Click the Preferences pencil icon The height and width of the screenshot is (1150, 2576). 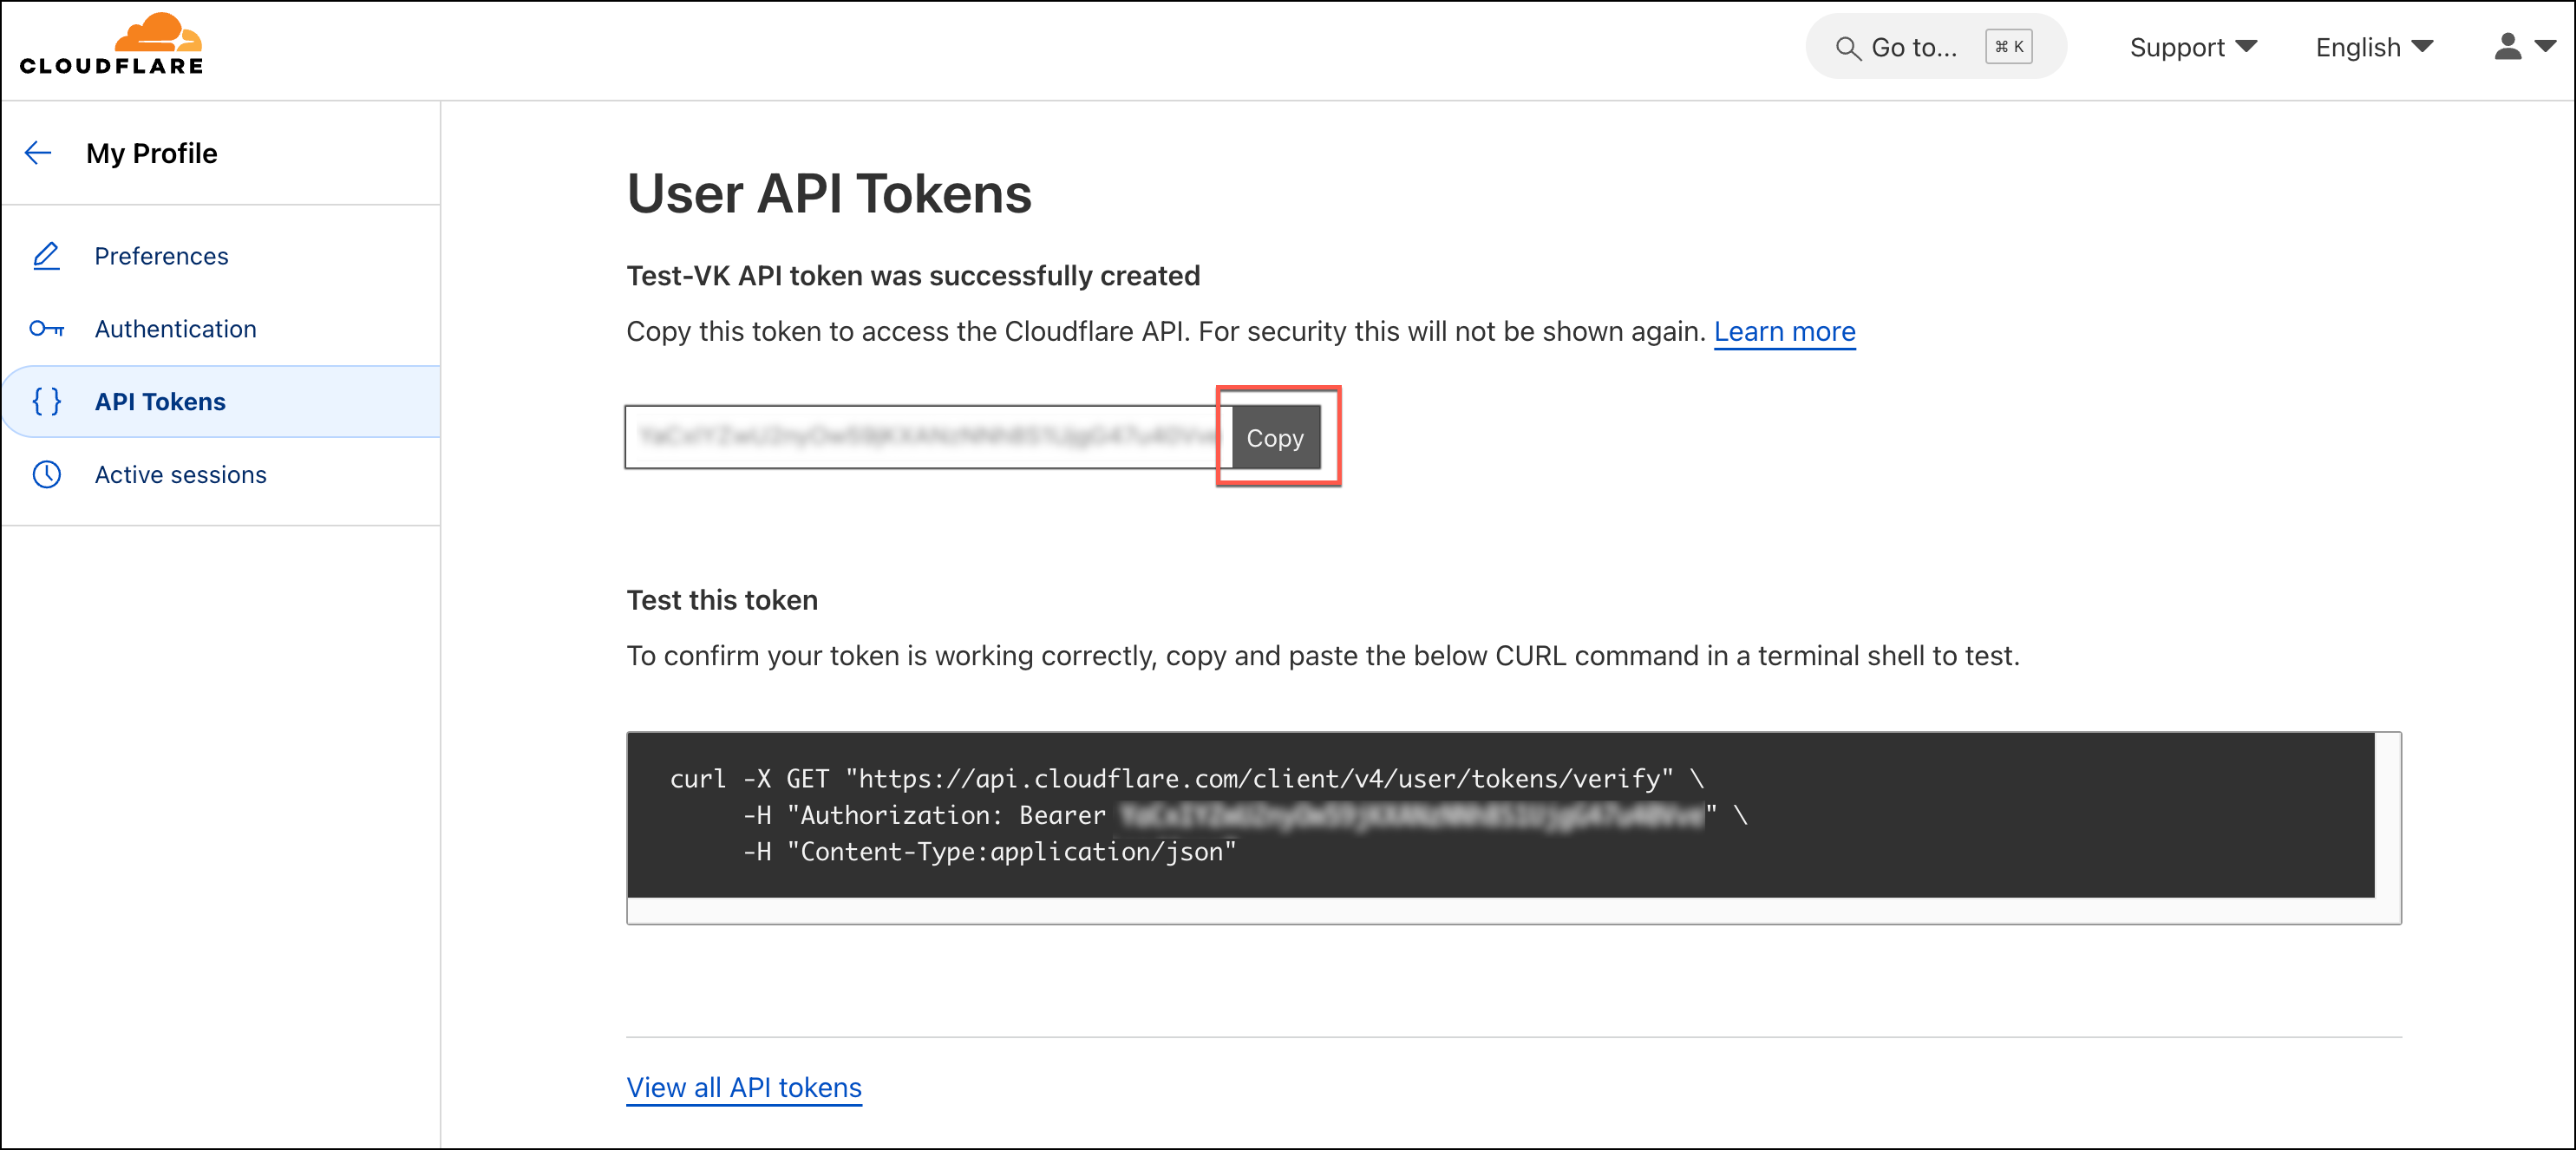tap(46, 256)
